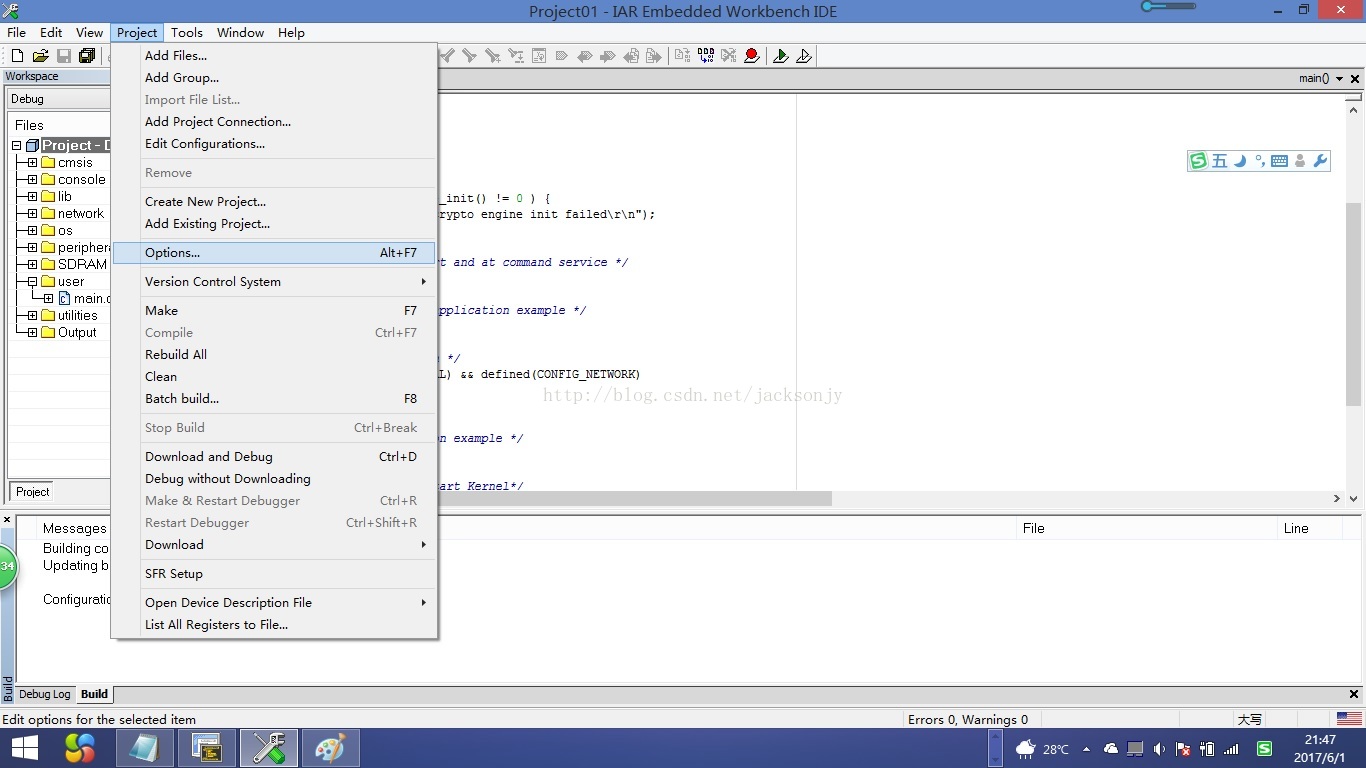This screenshot has height=768, width=1366.
Task: Click the Action Center flag tray icon
Action: pyautogui.click(x=1183, y=749)
